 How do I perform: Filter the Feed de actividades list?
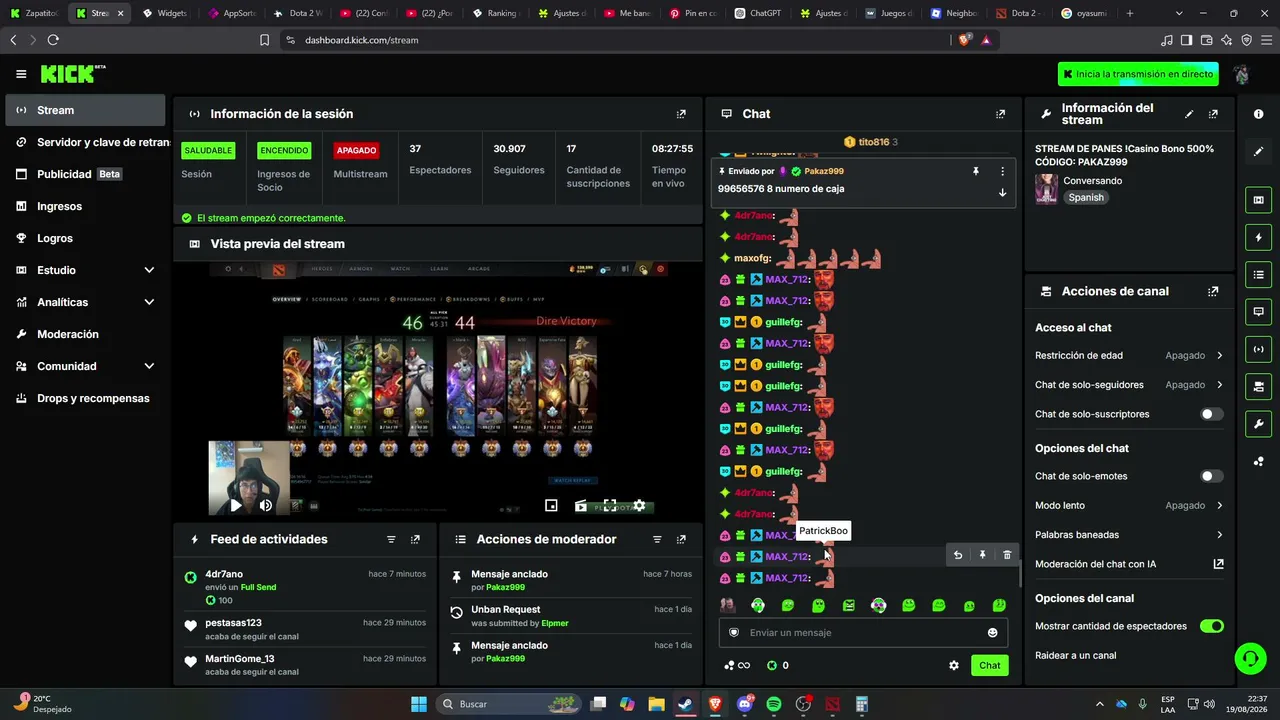391,539
